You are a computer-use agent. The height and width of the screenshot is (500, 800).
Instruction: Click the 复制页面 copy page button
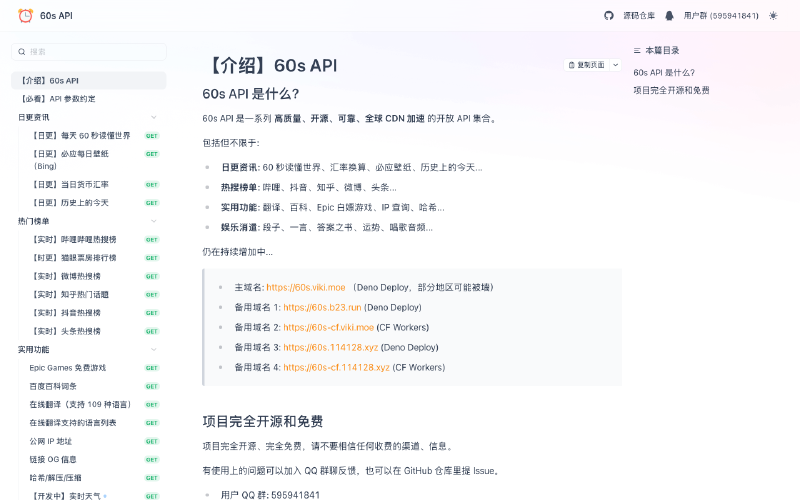[586, 65]
